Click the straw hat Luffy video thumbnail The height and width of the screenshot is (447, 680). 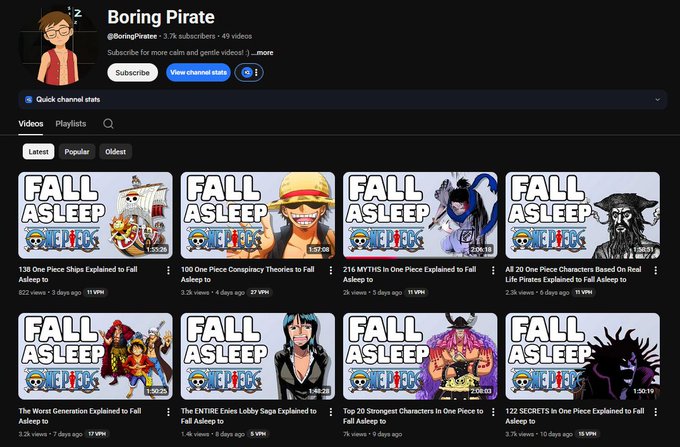258,215
